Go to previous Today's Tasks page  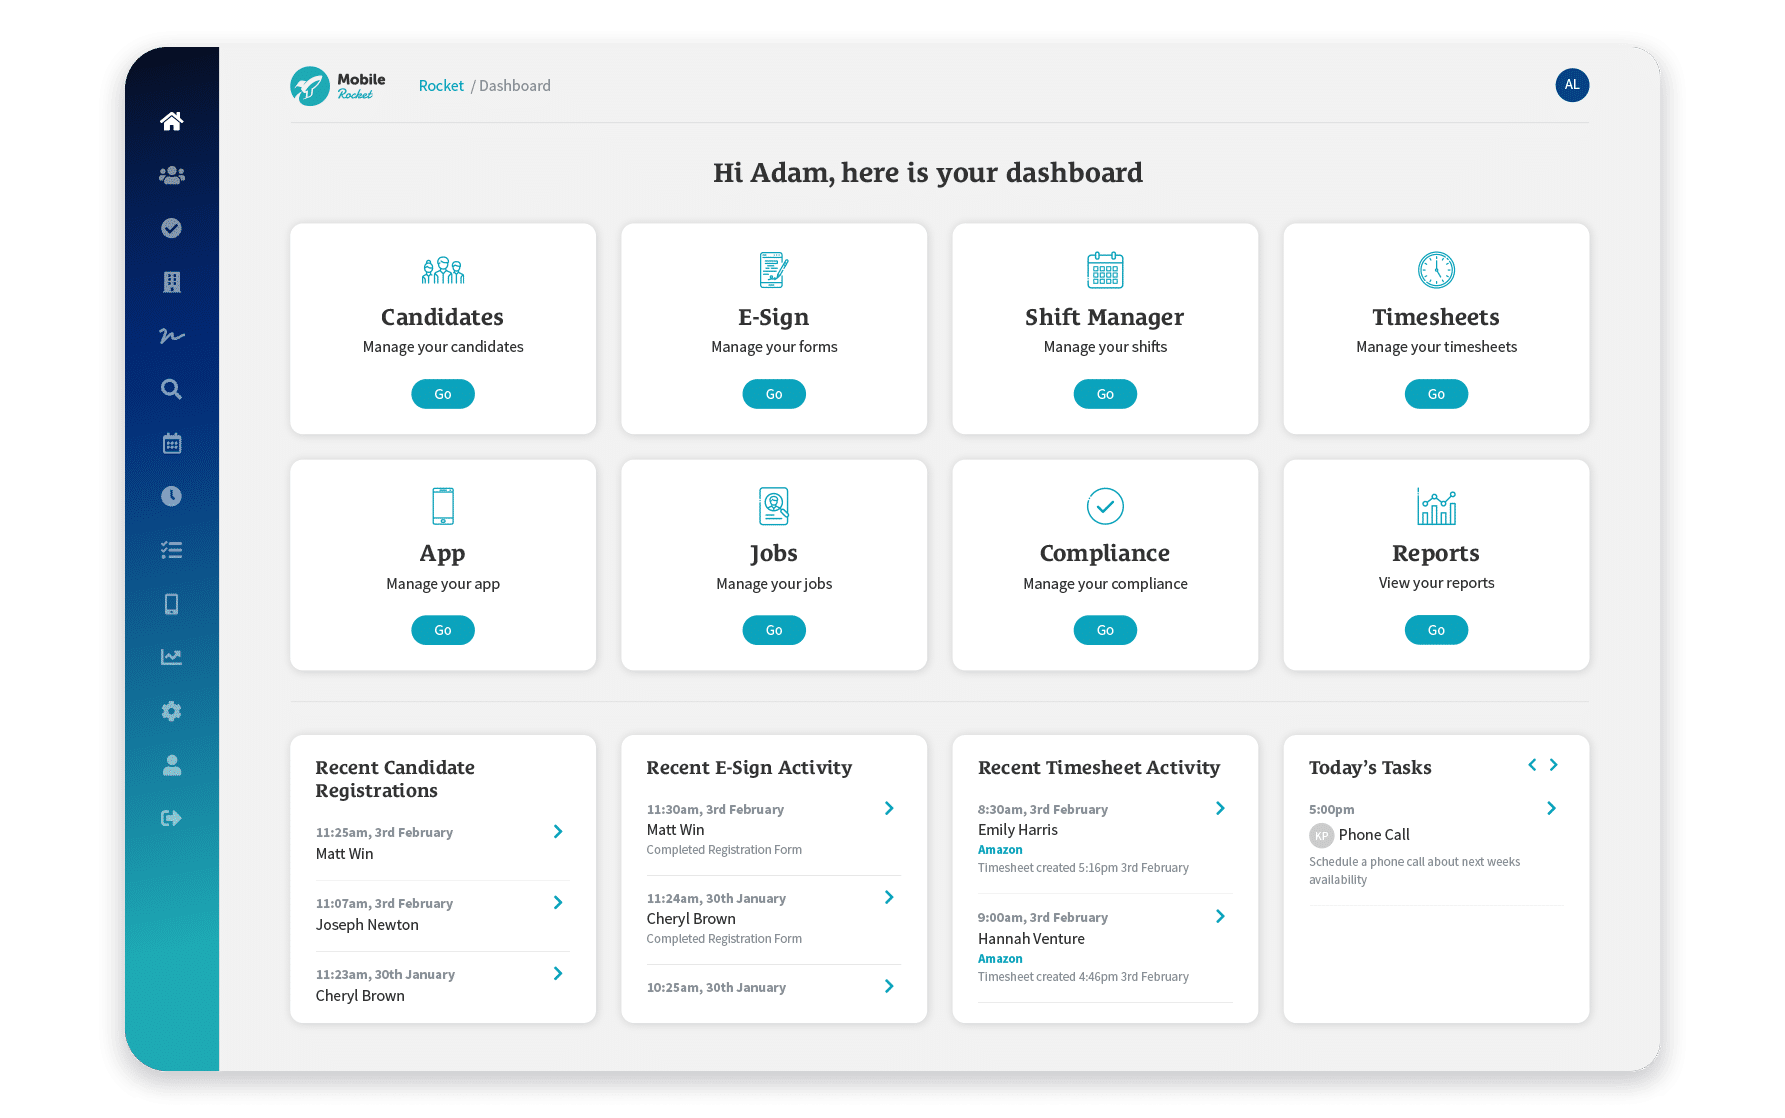click(1532, 765)
